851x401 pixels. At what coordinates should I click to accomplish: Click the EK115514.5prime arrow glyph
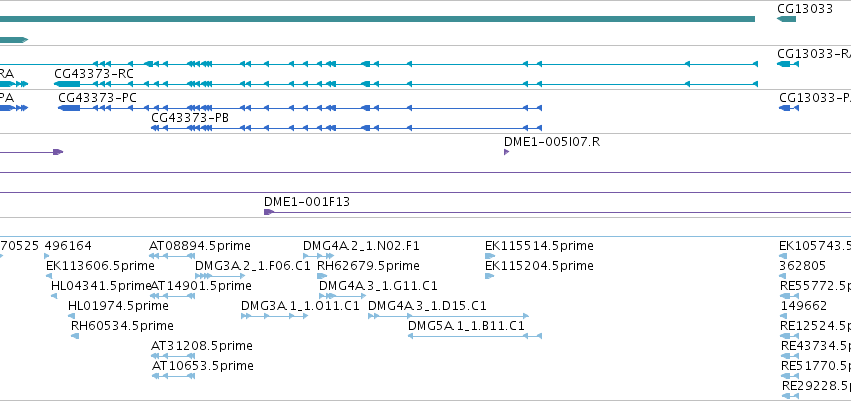(x=490, y=256)
